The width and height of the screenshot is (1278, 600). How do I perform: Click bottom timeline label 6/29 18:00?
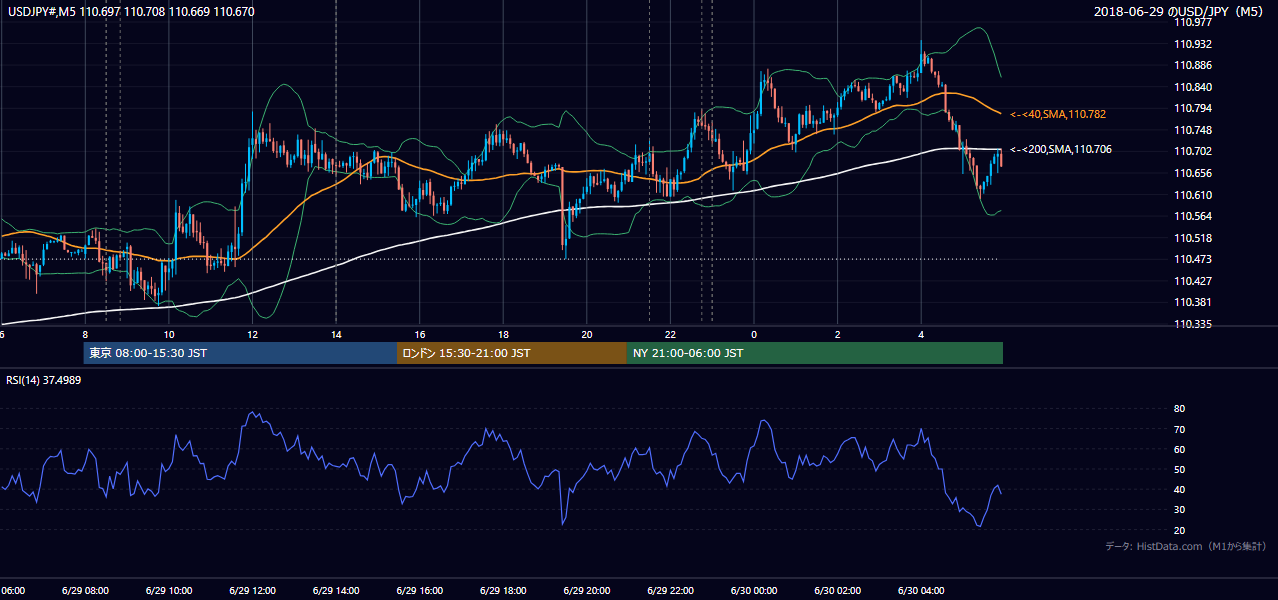(x=503, y=591)
